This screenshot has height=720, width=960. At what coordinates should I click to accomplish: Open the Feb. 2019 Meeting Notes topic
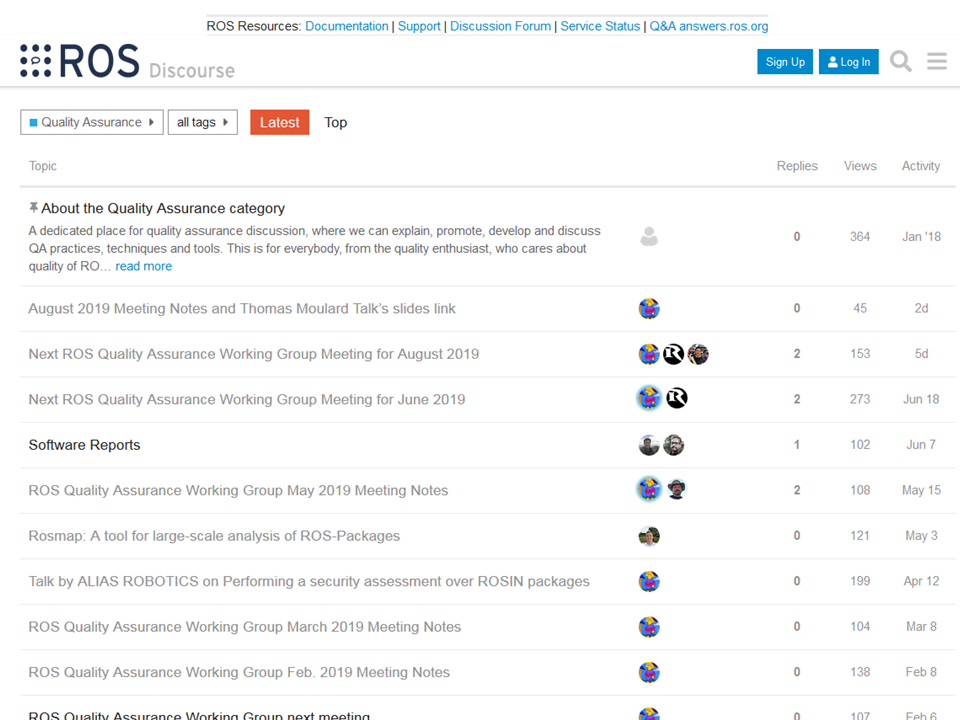(x=239, y=672)
